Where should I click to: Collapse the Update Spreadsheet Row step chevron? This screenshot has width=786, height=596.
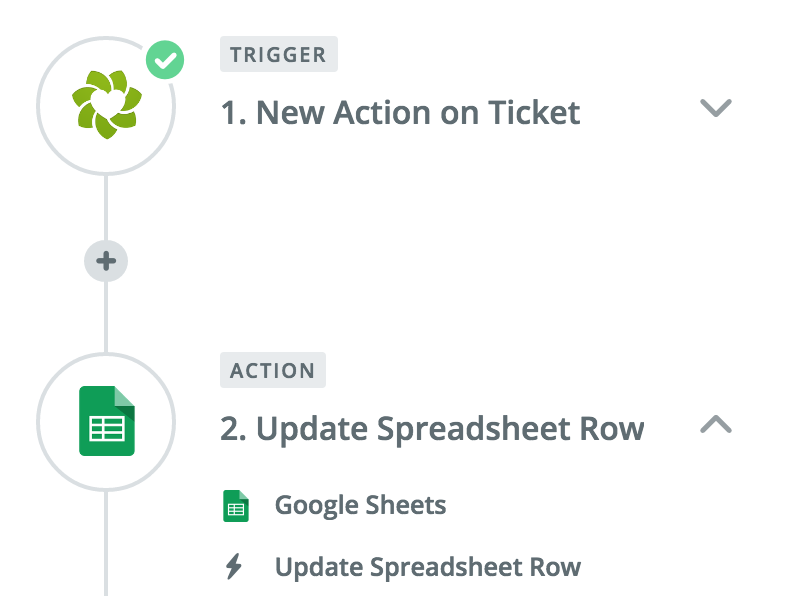click(x=716, y=424)
